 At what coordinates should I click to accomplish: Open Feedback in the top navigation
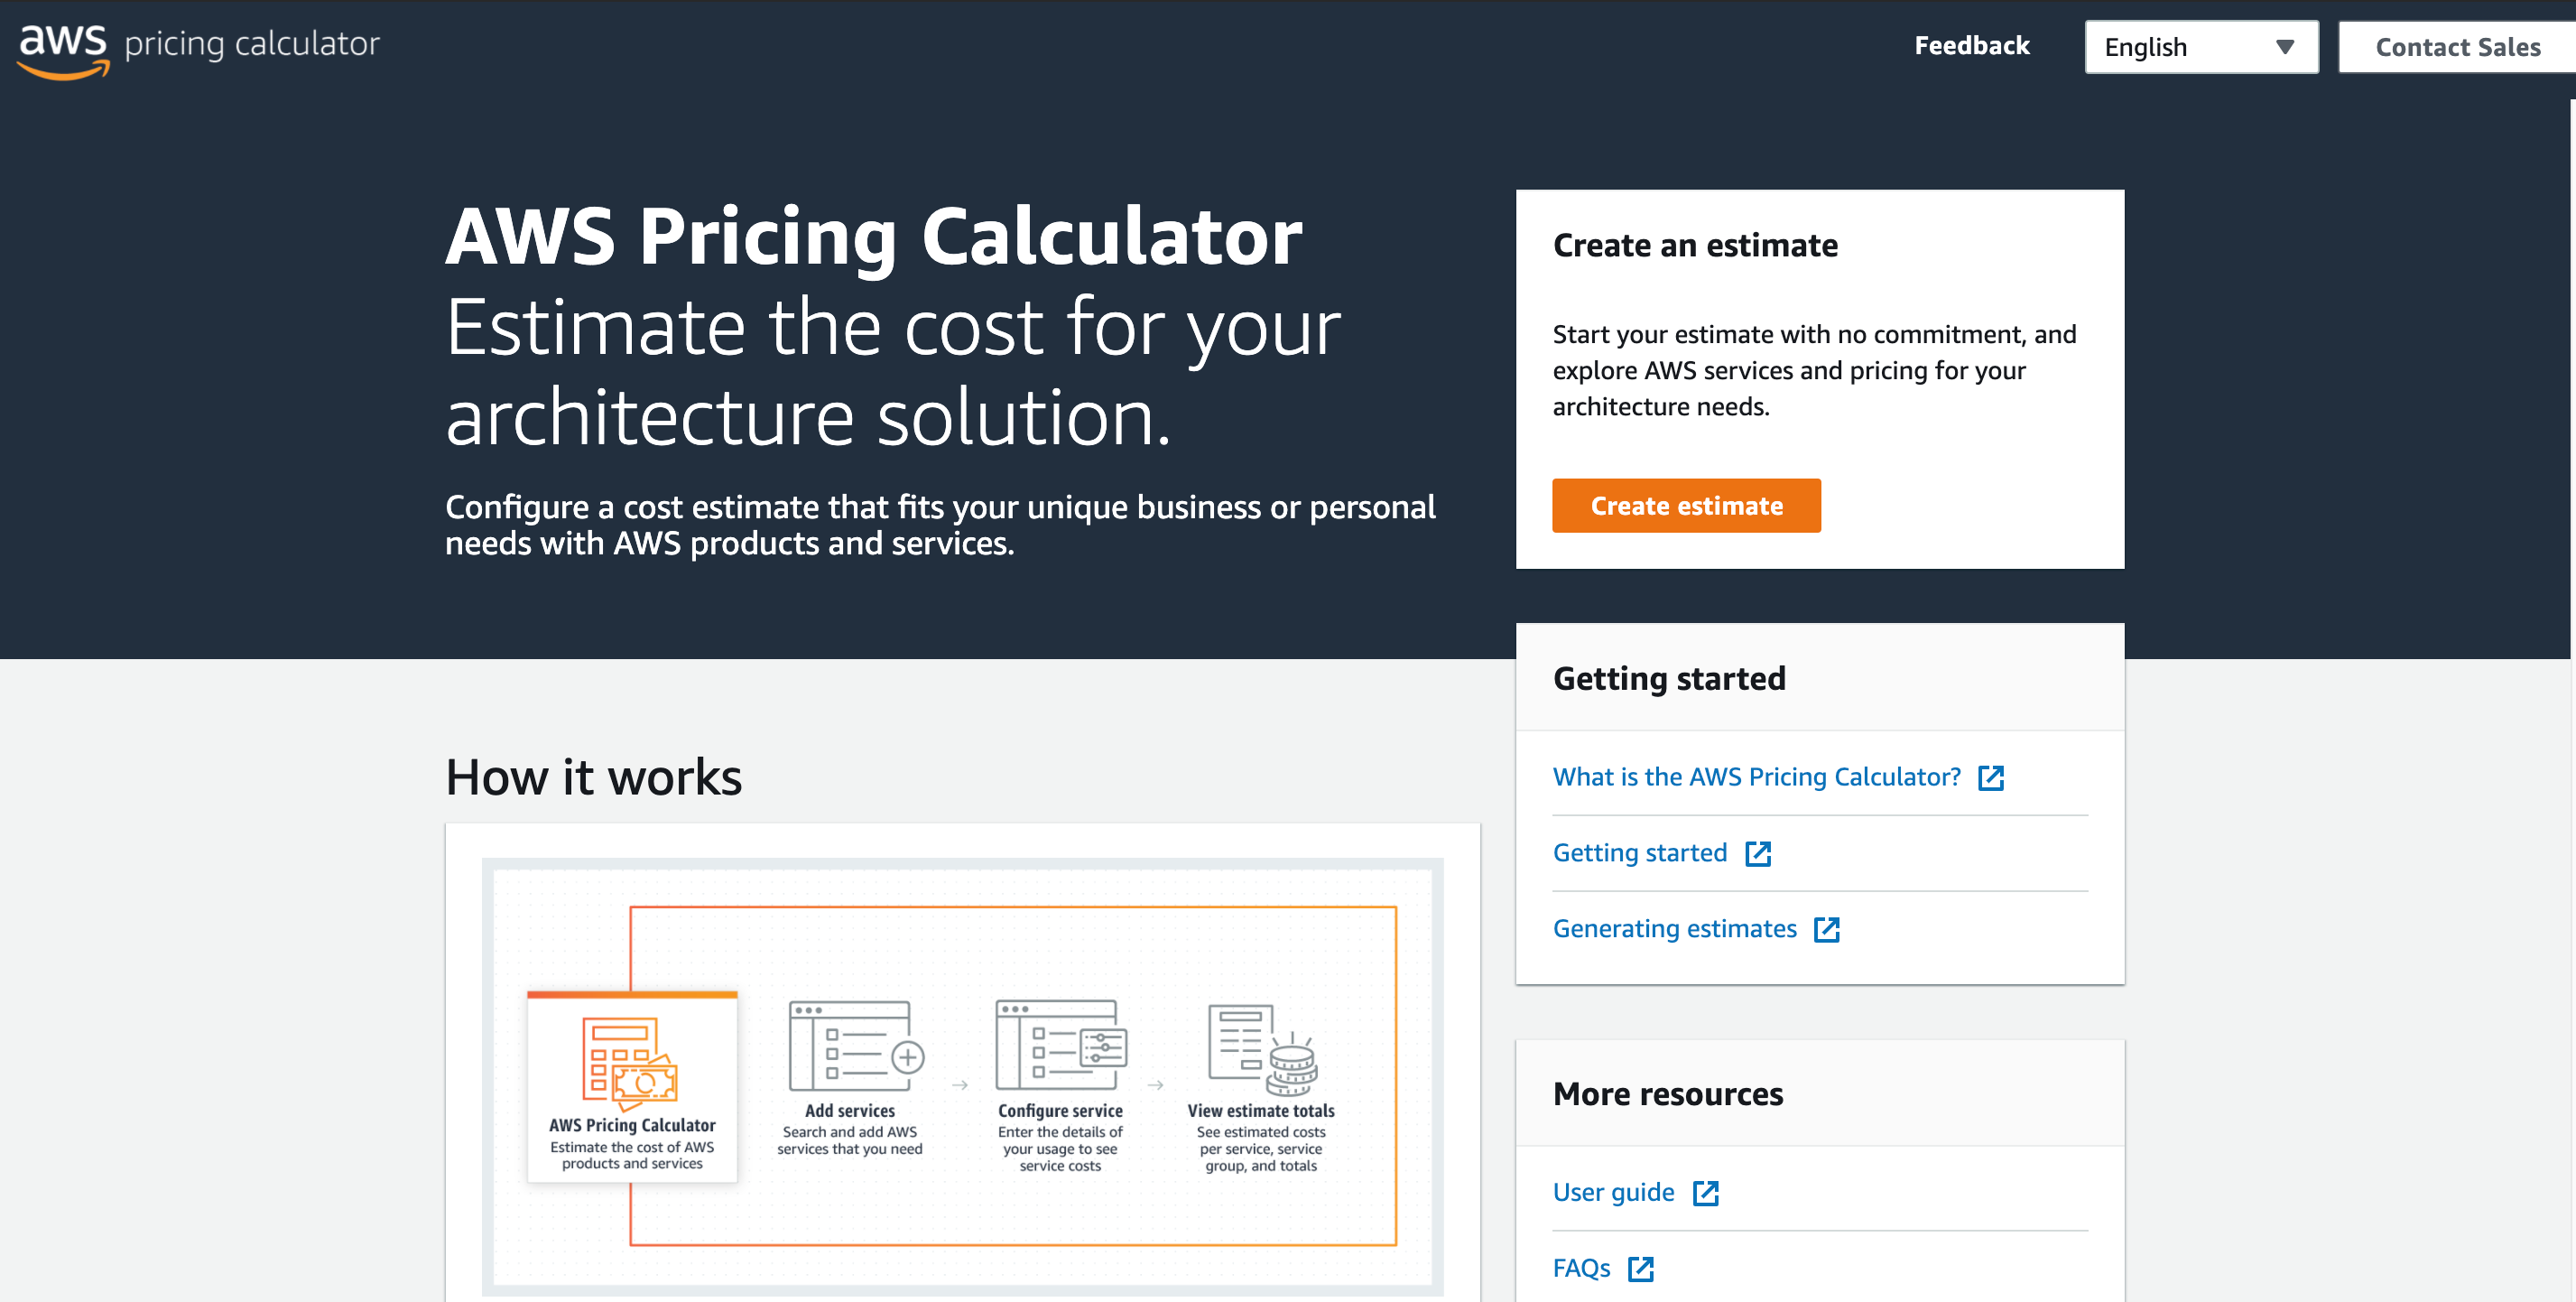(1971, 46)
